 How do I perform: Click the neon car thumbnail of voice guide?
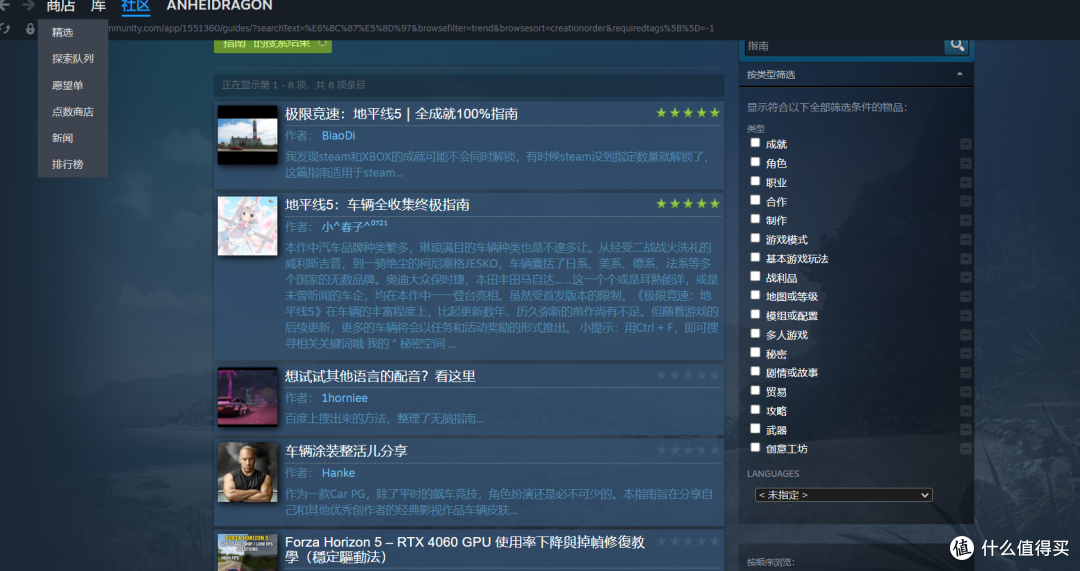(x=247, y=397)
